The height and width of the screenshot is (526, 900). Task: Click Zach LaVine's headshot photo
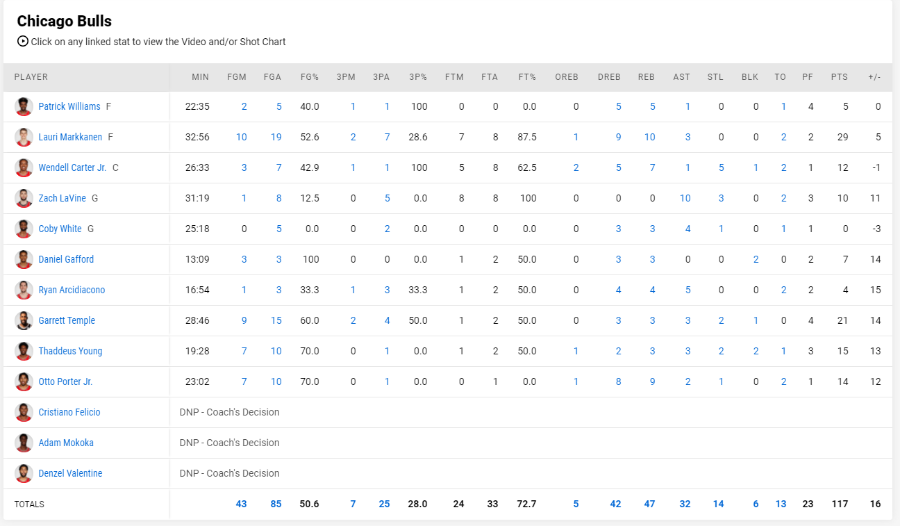24,198
